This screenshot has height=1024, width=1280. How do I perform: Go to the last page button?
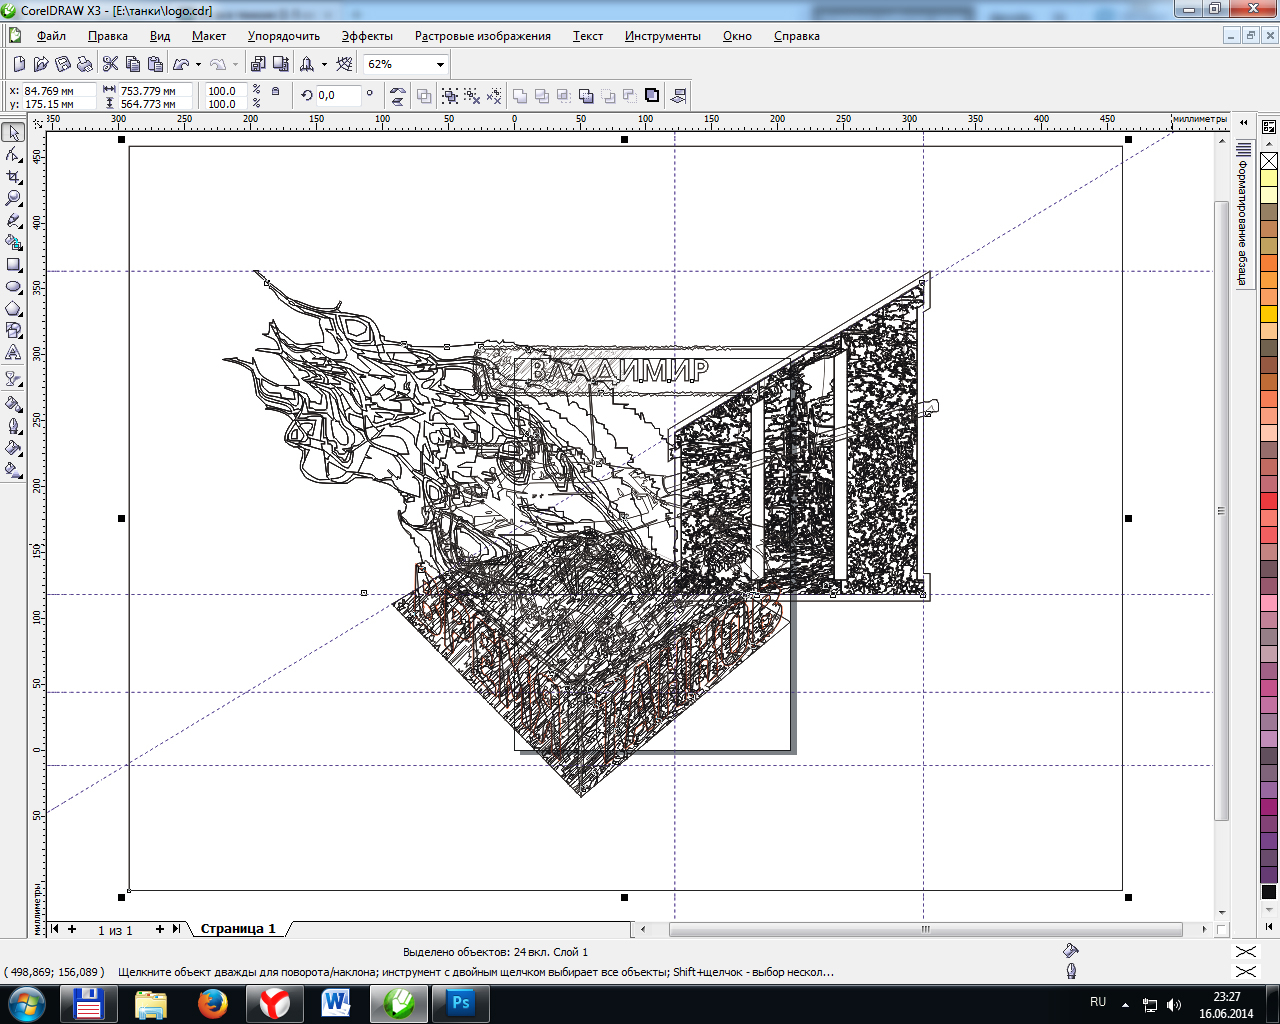pyautogui.click(x=176, y=929)
